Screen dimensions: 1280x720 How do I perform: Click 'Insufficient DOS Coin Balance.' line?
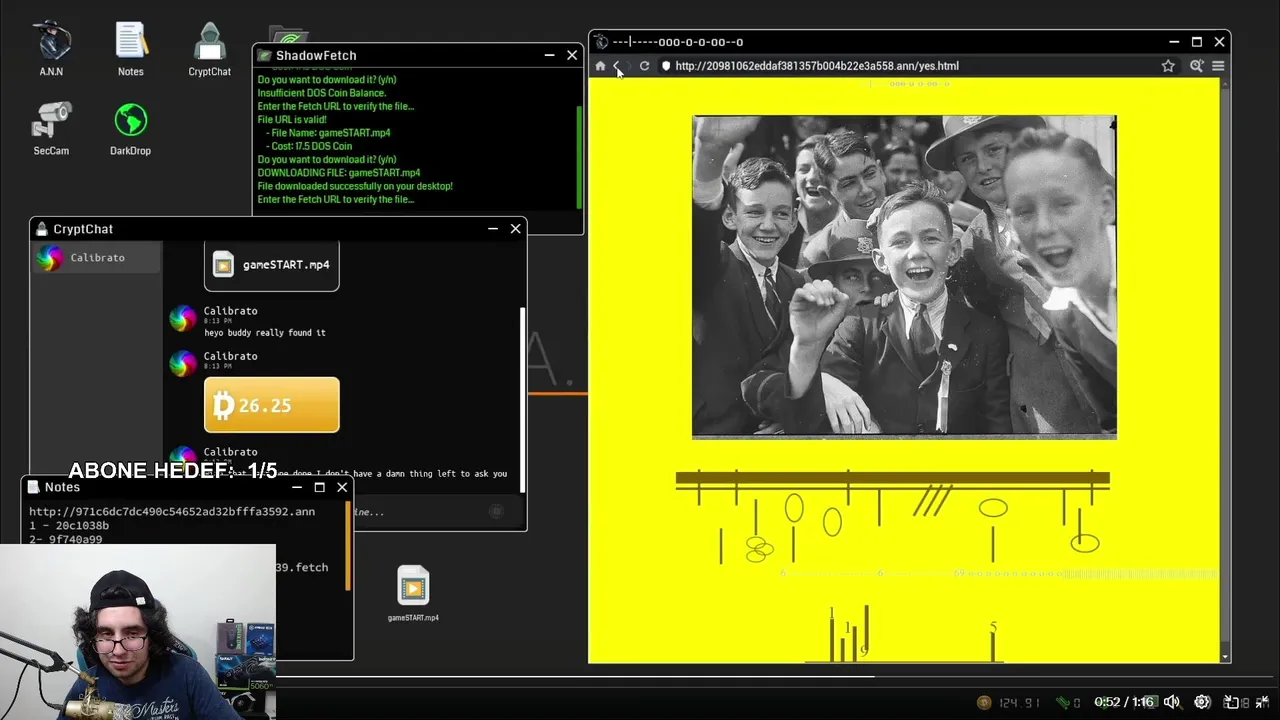point(322,93)
